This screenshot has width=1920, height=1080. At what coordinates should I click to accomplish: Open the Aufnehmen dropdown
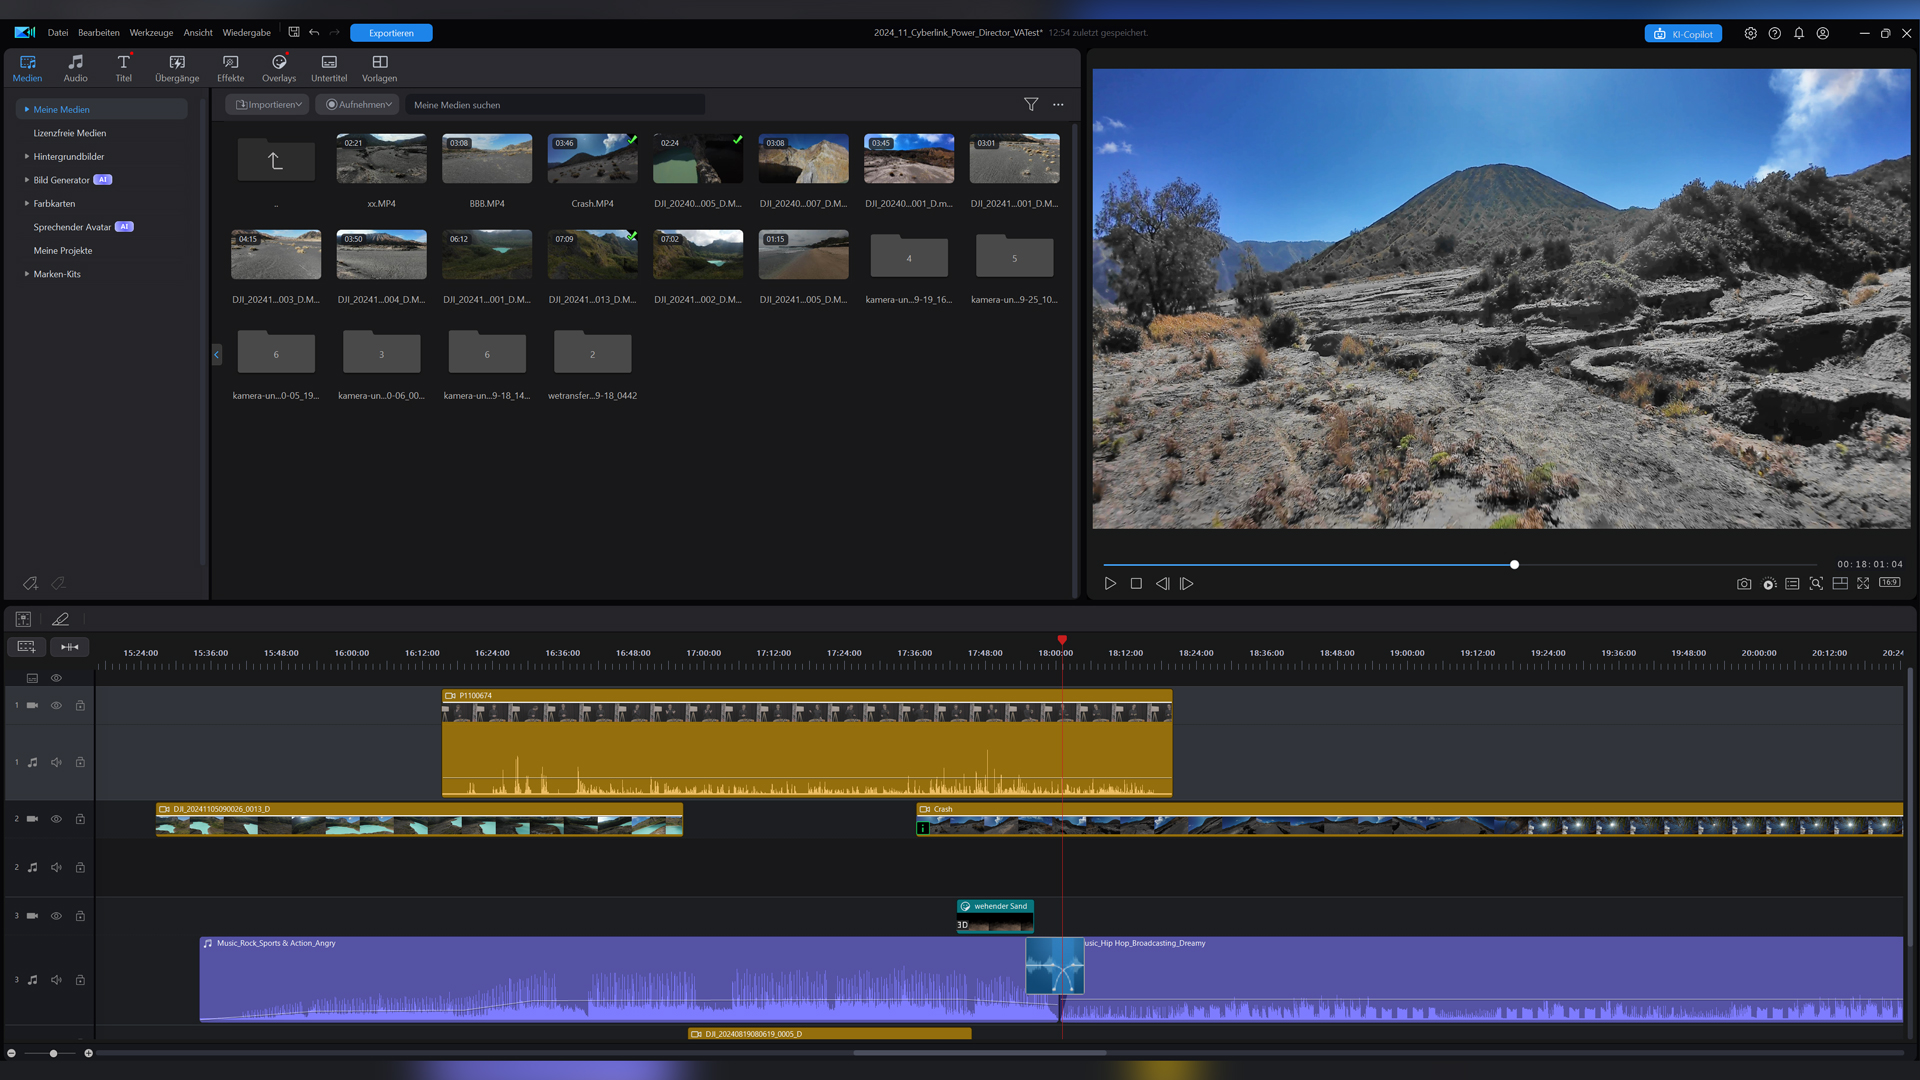358,104
